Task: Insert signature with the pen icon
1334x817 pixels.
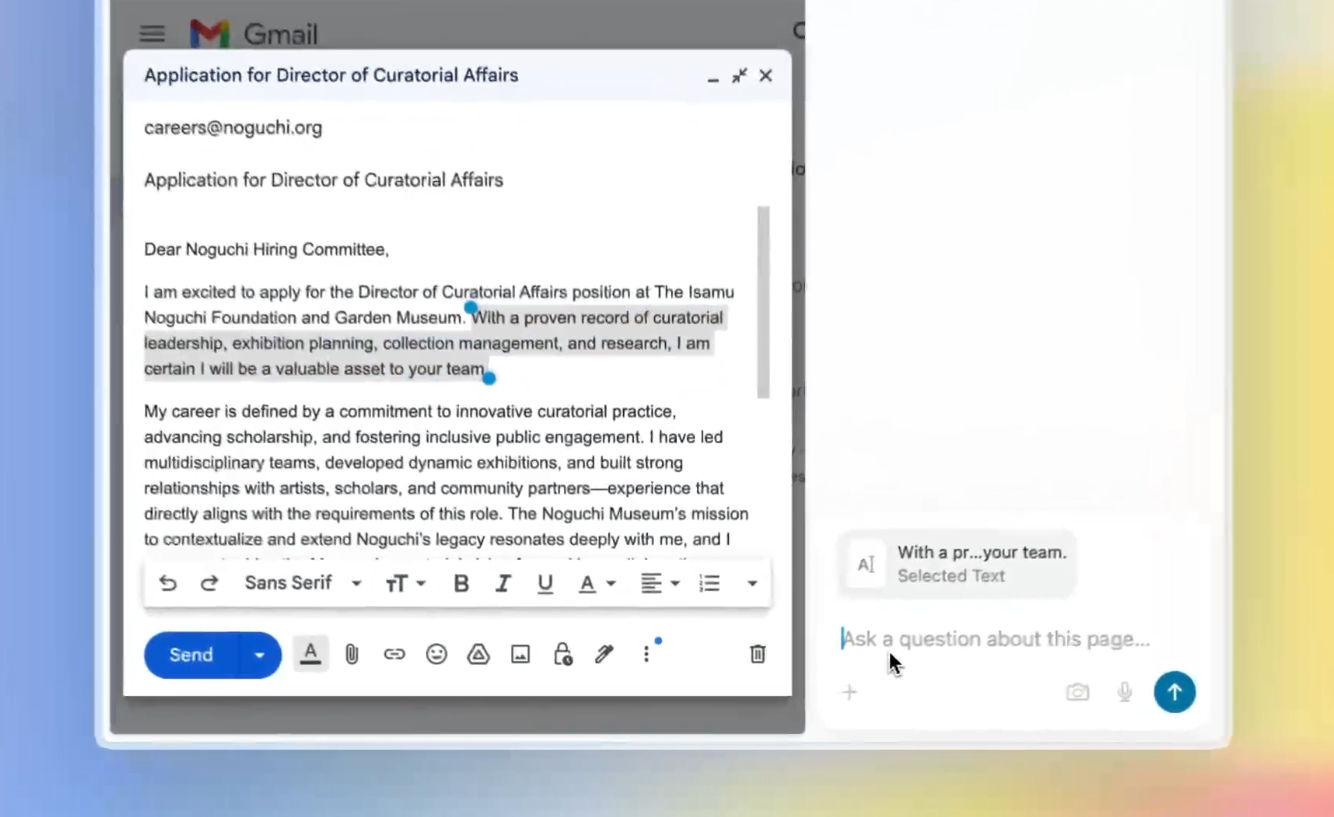Action: (604, 654)
